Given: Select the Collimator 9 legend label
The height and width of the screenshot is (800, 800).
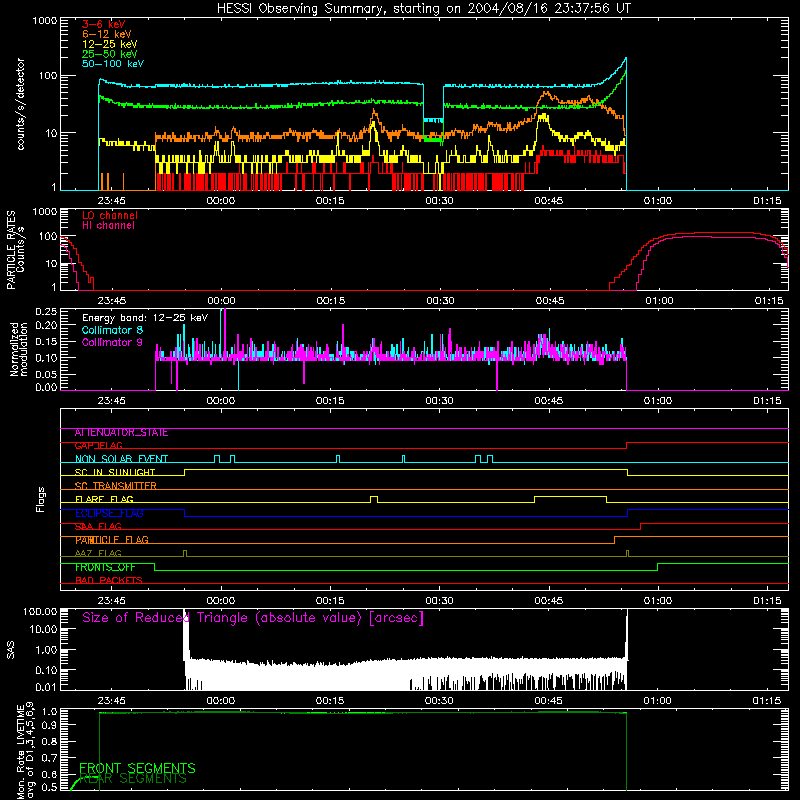Looking at the screenshot, I should [112, 342].
